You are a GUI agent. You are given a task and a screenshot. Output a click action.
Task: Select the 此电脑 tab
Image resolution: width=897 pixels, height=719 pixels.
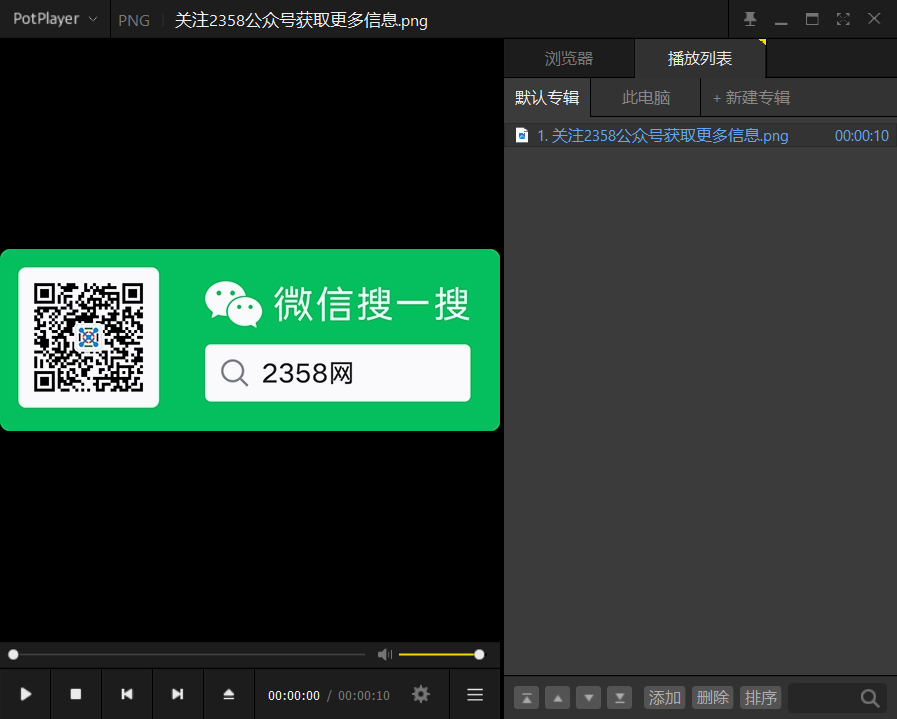[645, 97]
